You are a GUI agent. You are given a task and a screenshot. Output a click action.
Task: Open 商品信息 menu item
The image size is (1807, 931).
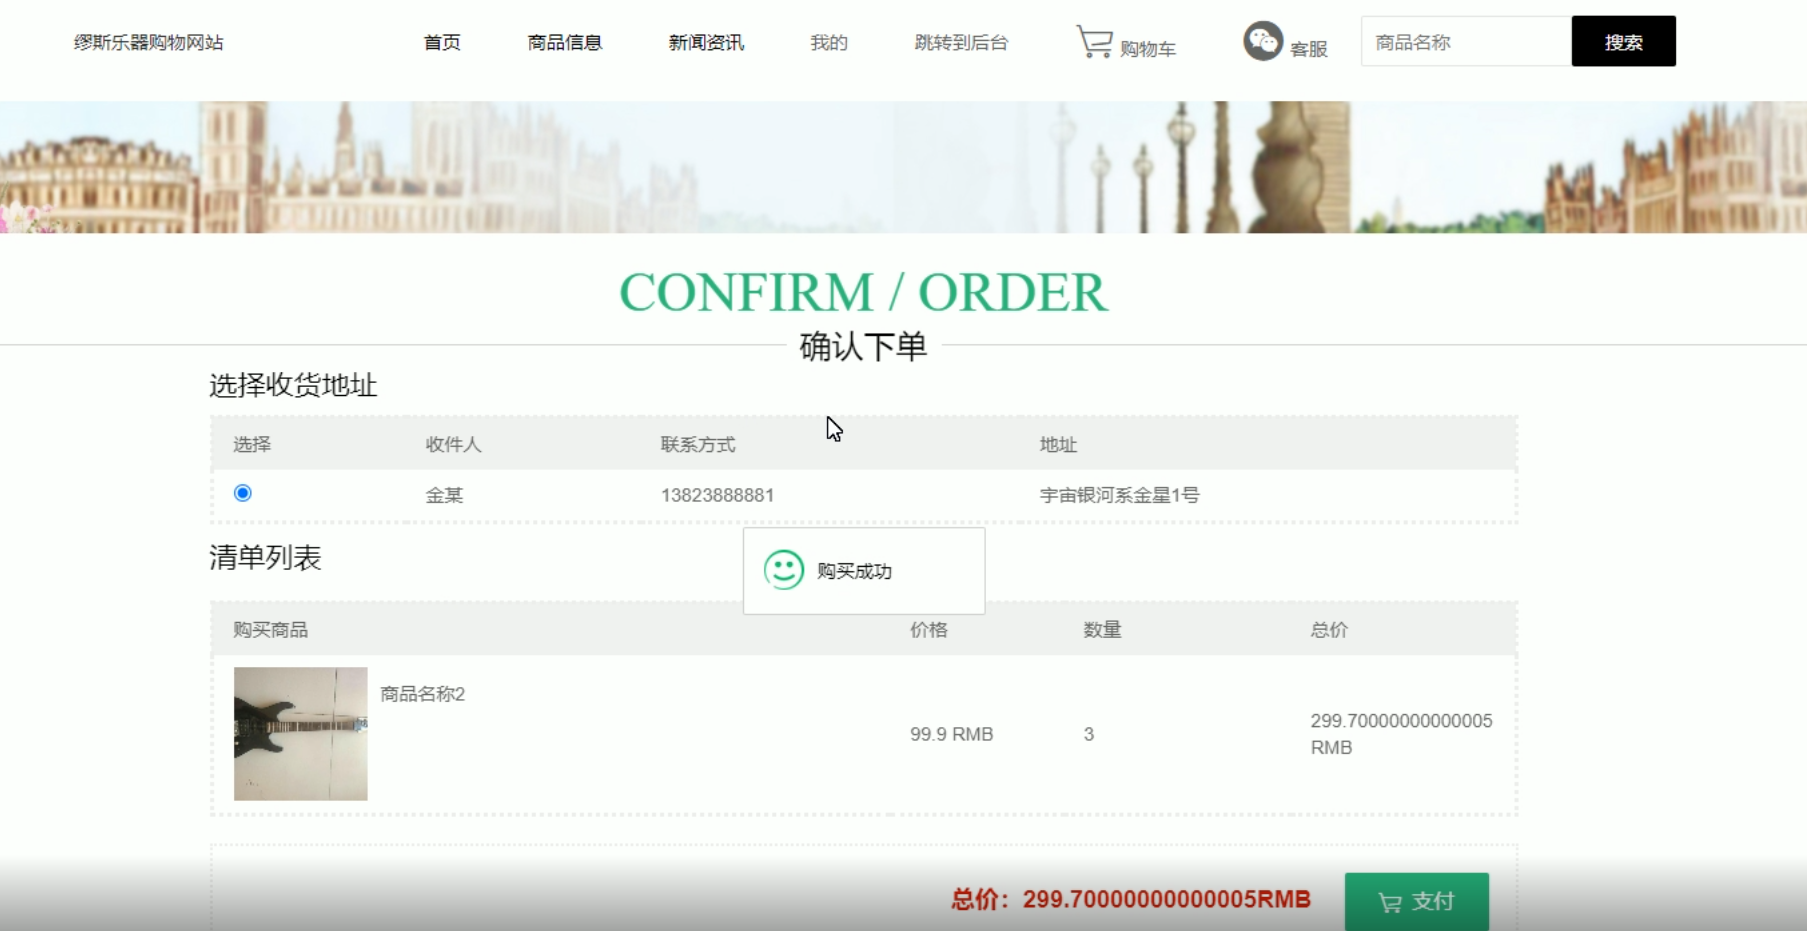[565, 42]
